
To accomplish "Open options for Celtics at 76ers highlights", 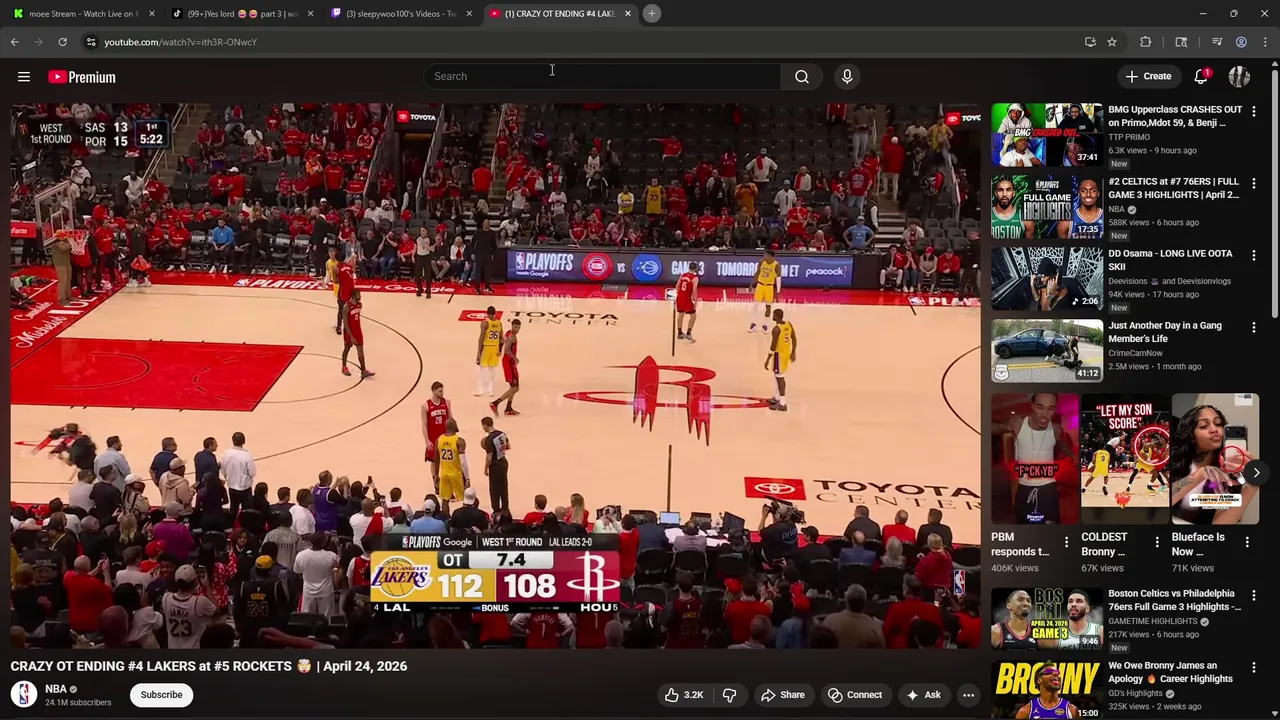I will pos(1253,183).
